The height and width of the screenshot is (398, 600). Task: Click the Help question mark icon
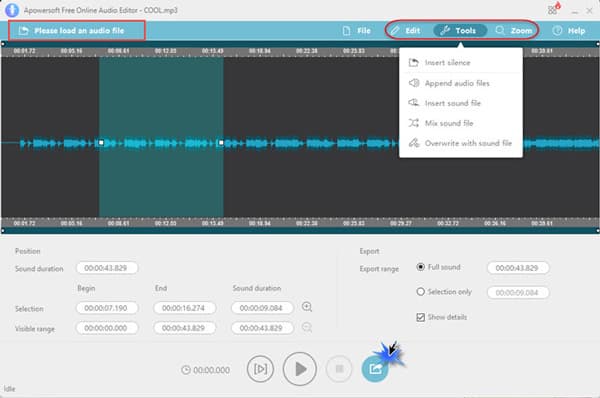(557, 31)
